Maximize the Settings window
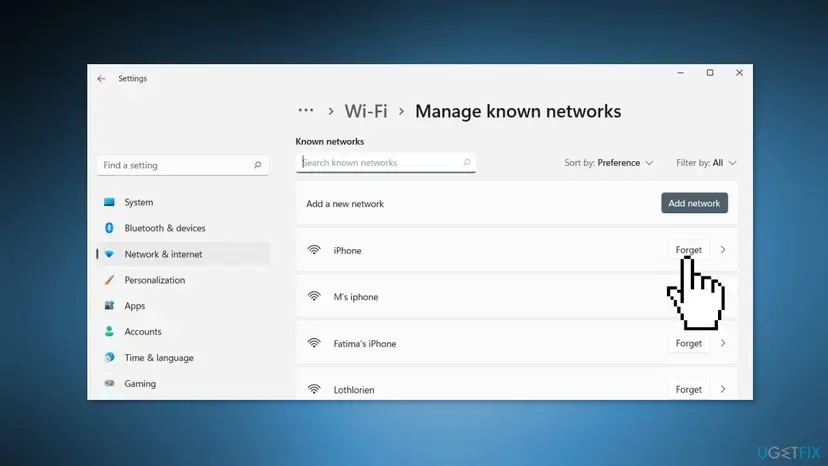Screen dimensions: 828x466 (710, 73)
